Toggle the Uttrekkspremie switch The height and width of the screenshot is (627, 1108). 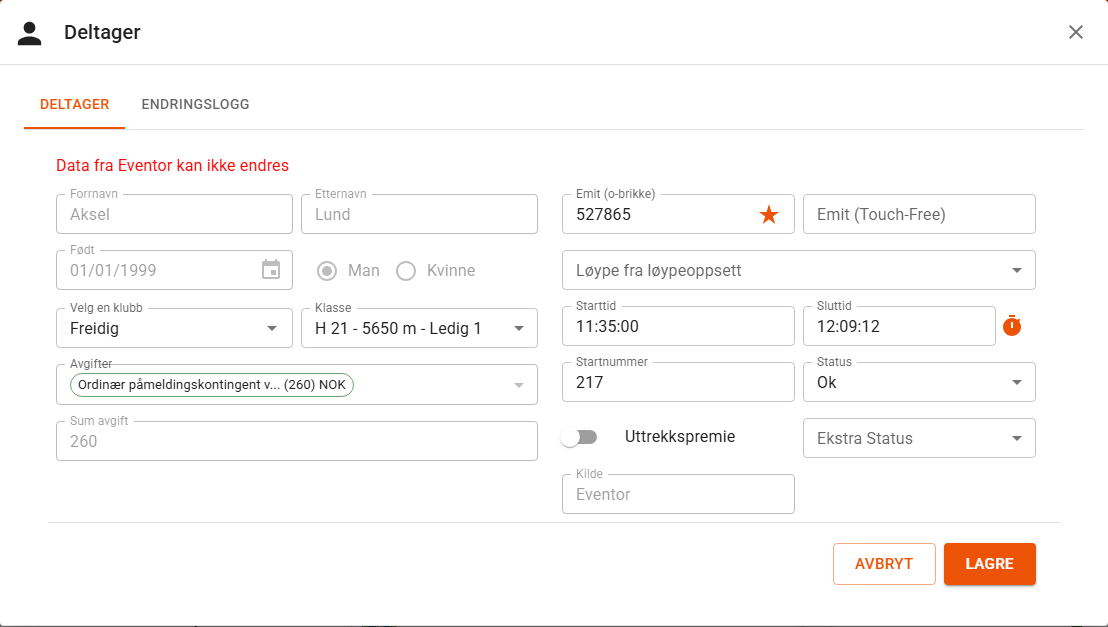pos(579,438)
